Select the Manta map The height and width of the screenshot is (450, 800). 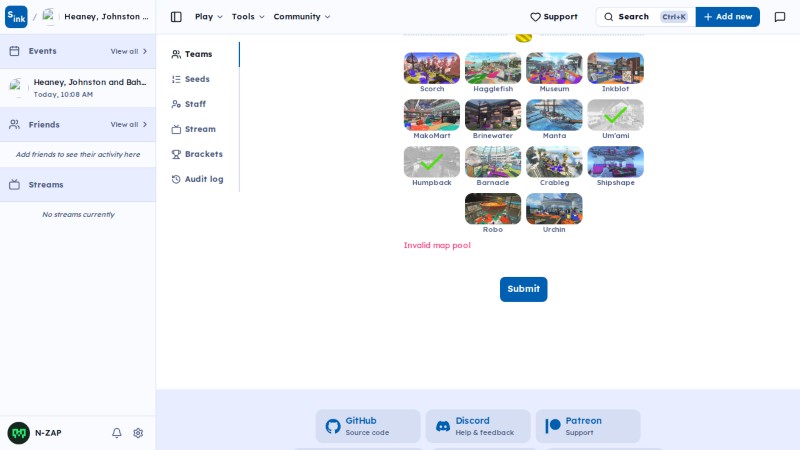pos(554,115)
